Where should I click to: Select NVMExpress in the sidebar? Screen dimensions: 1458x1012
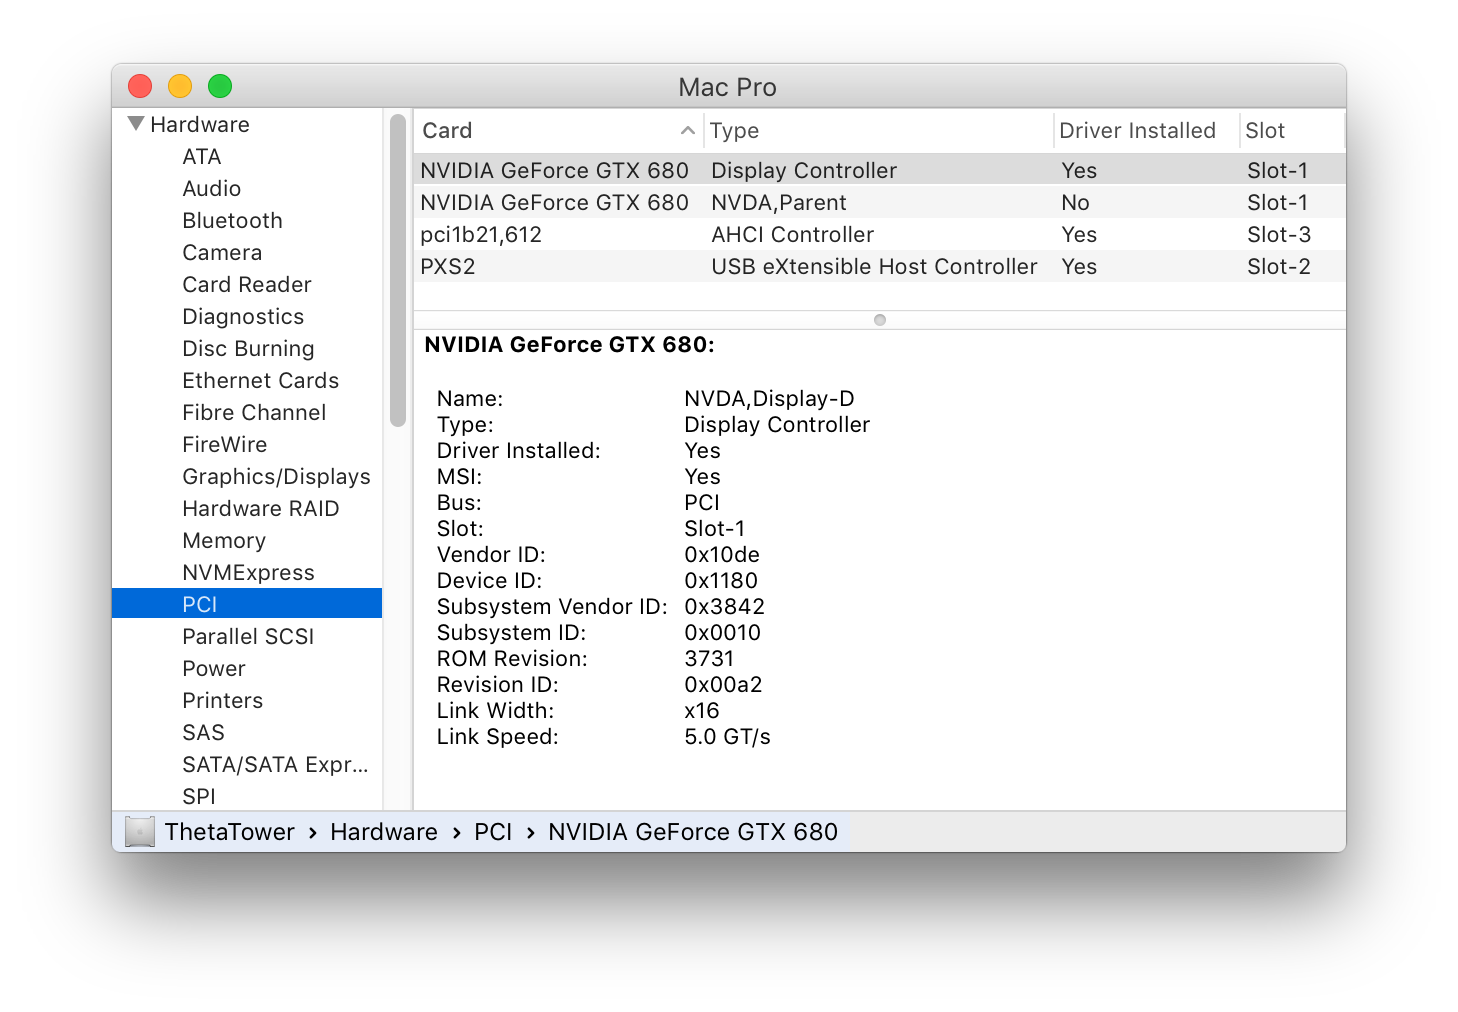pos(249,572)
